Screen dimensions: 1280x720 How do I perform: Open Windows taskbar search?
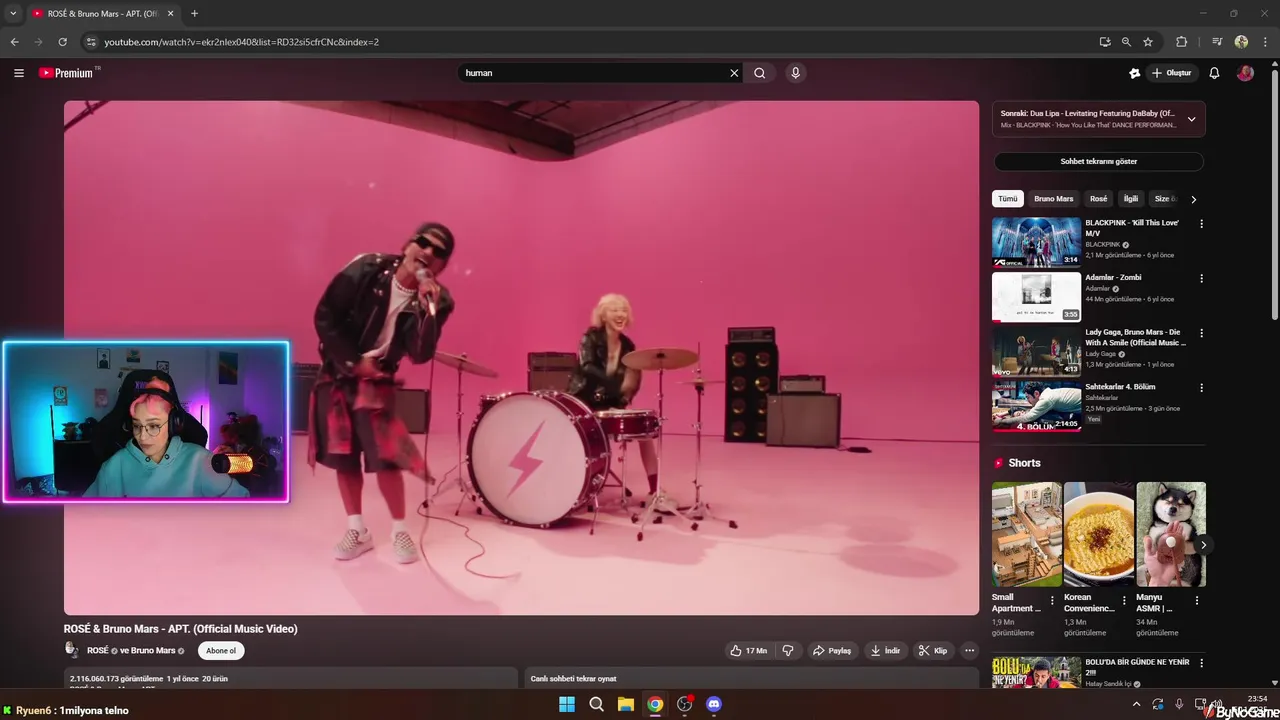tap(596, 704)
